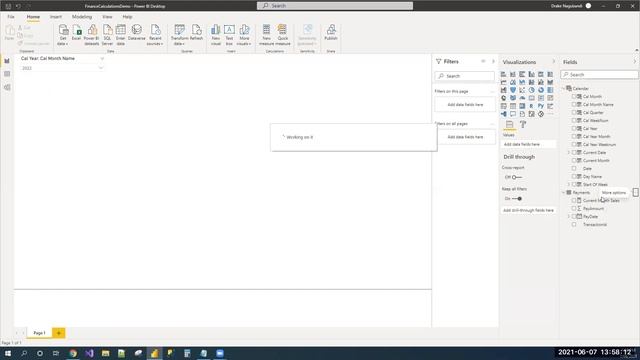Add a Text box from the ribbon
Image resolution: width=640 pixels, height=360 pixels.
pos(229,34)
